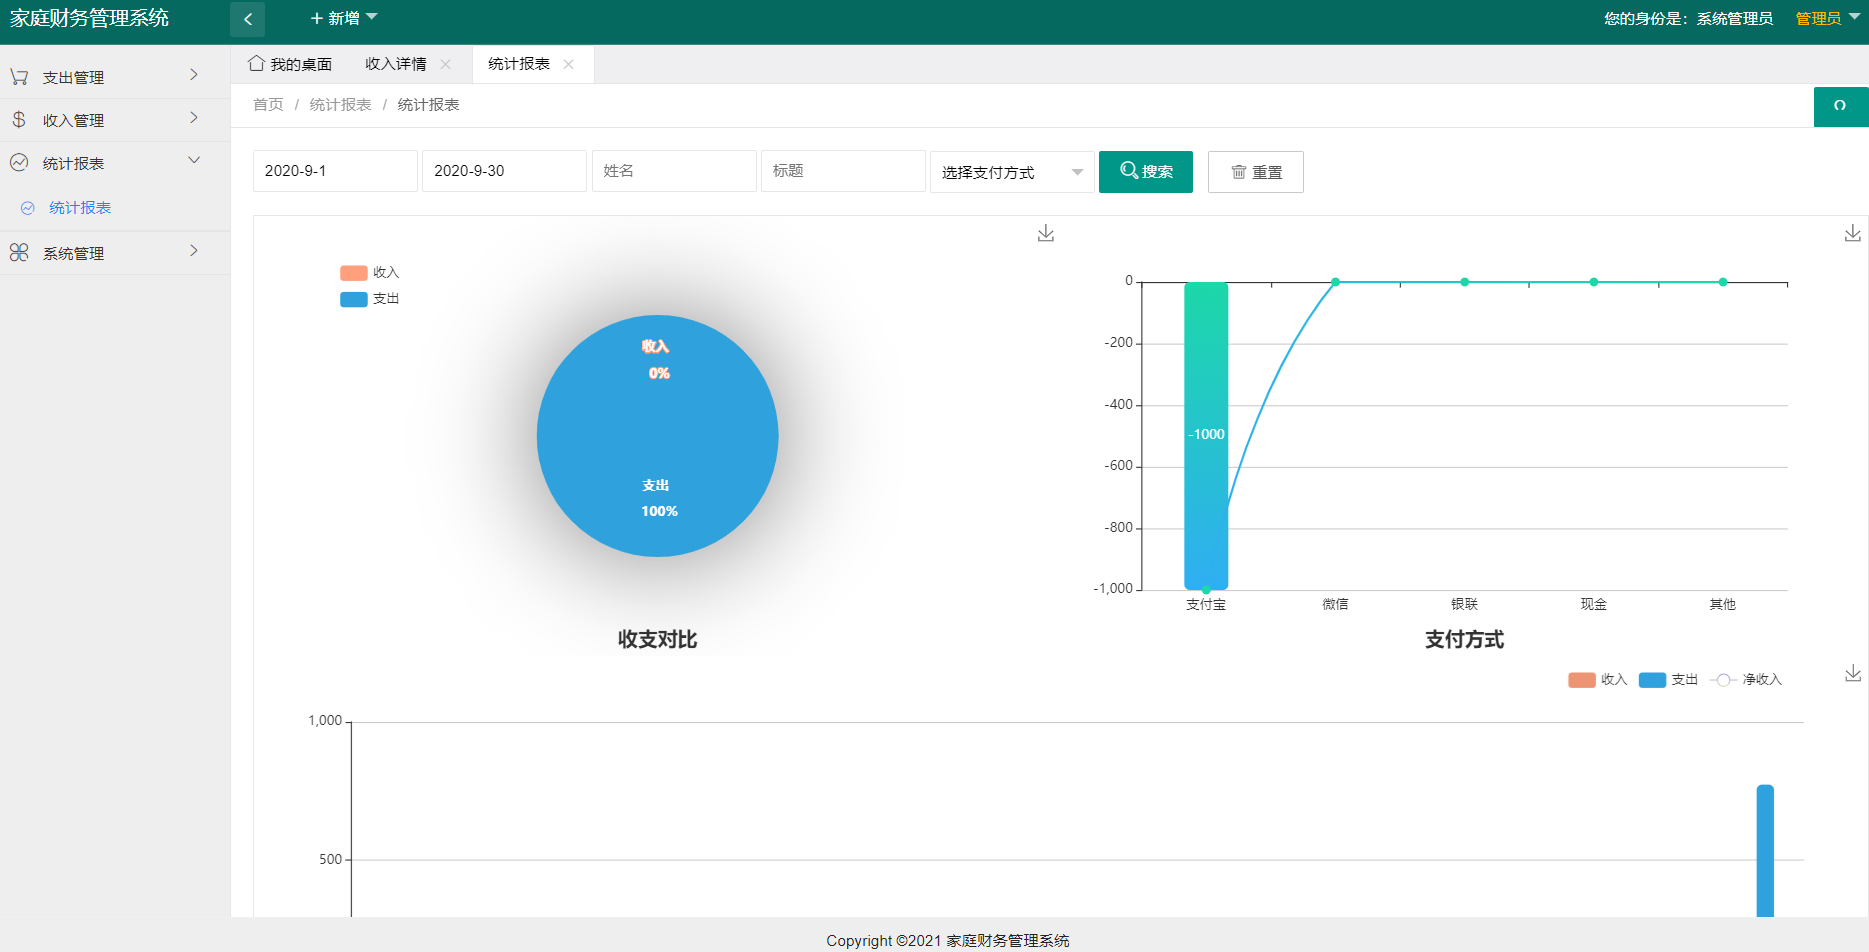
Task: Close the 统计报表 tab
Action: pyautogui.click(x=569, y=64)
